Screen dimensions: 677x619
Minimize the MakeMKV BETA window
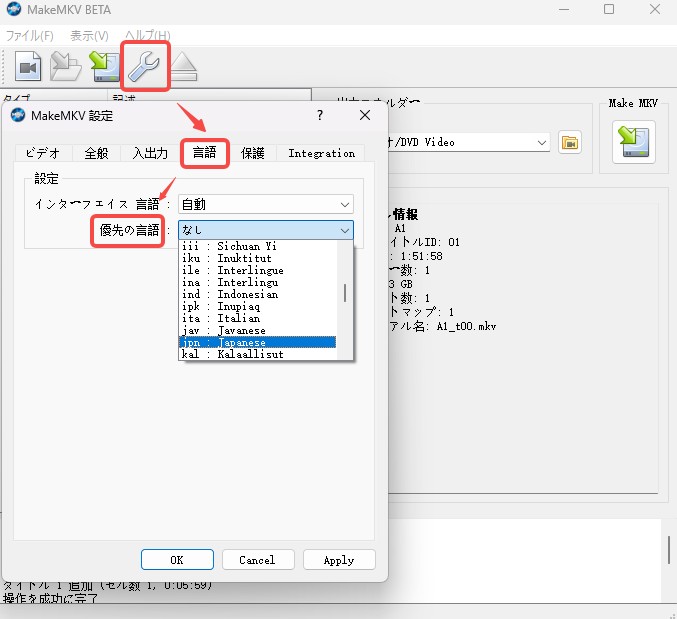(563, 9)
